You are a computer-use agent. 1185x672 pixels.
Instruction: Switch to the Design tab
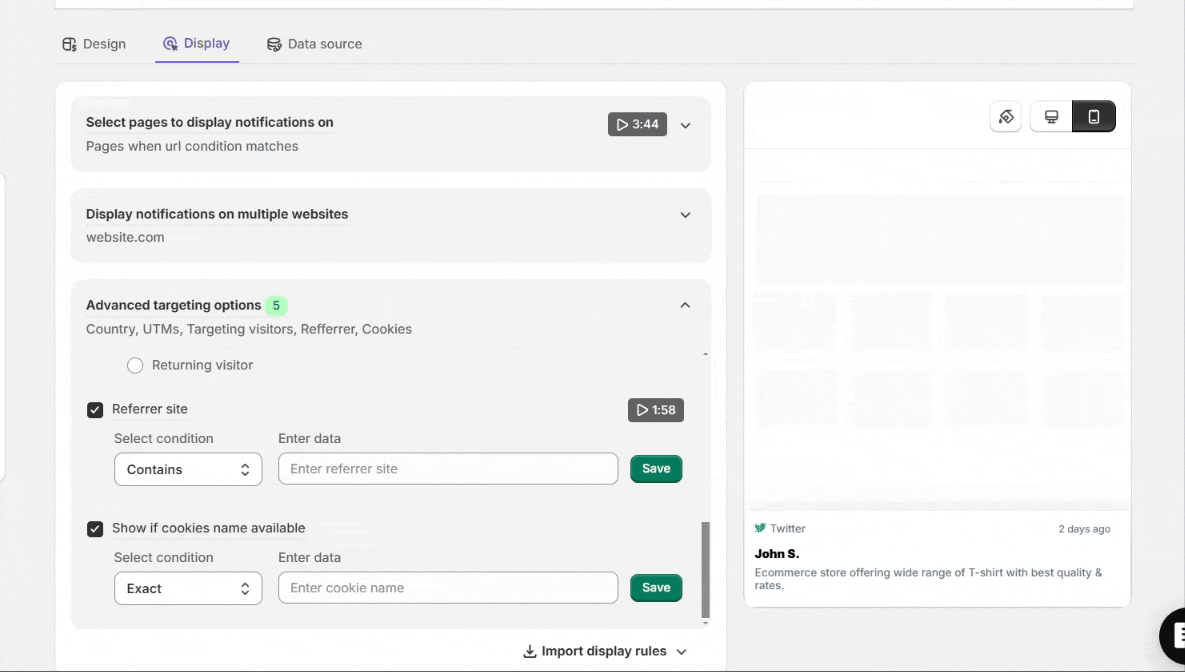pos(94,44)
